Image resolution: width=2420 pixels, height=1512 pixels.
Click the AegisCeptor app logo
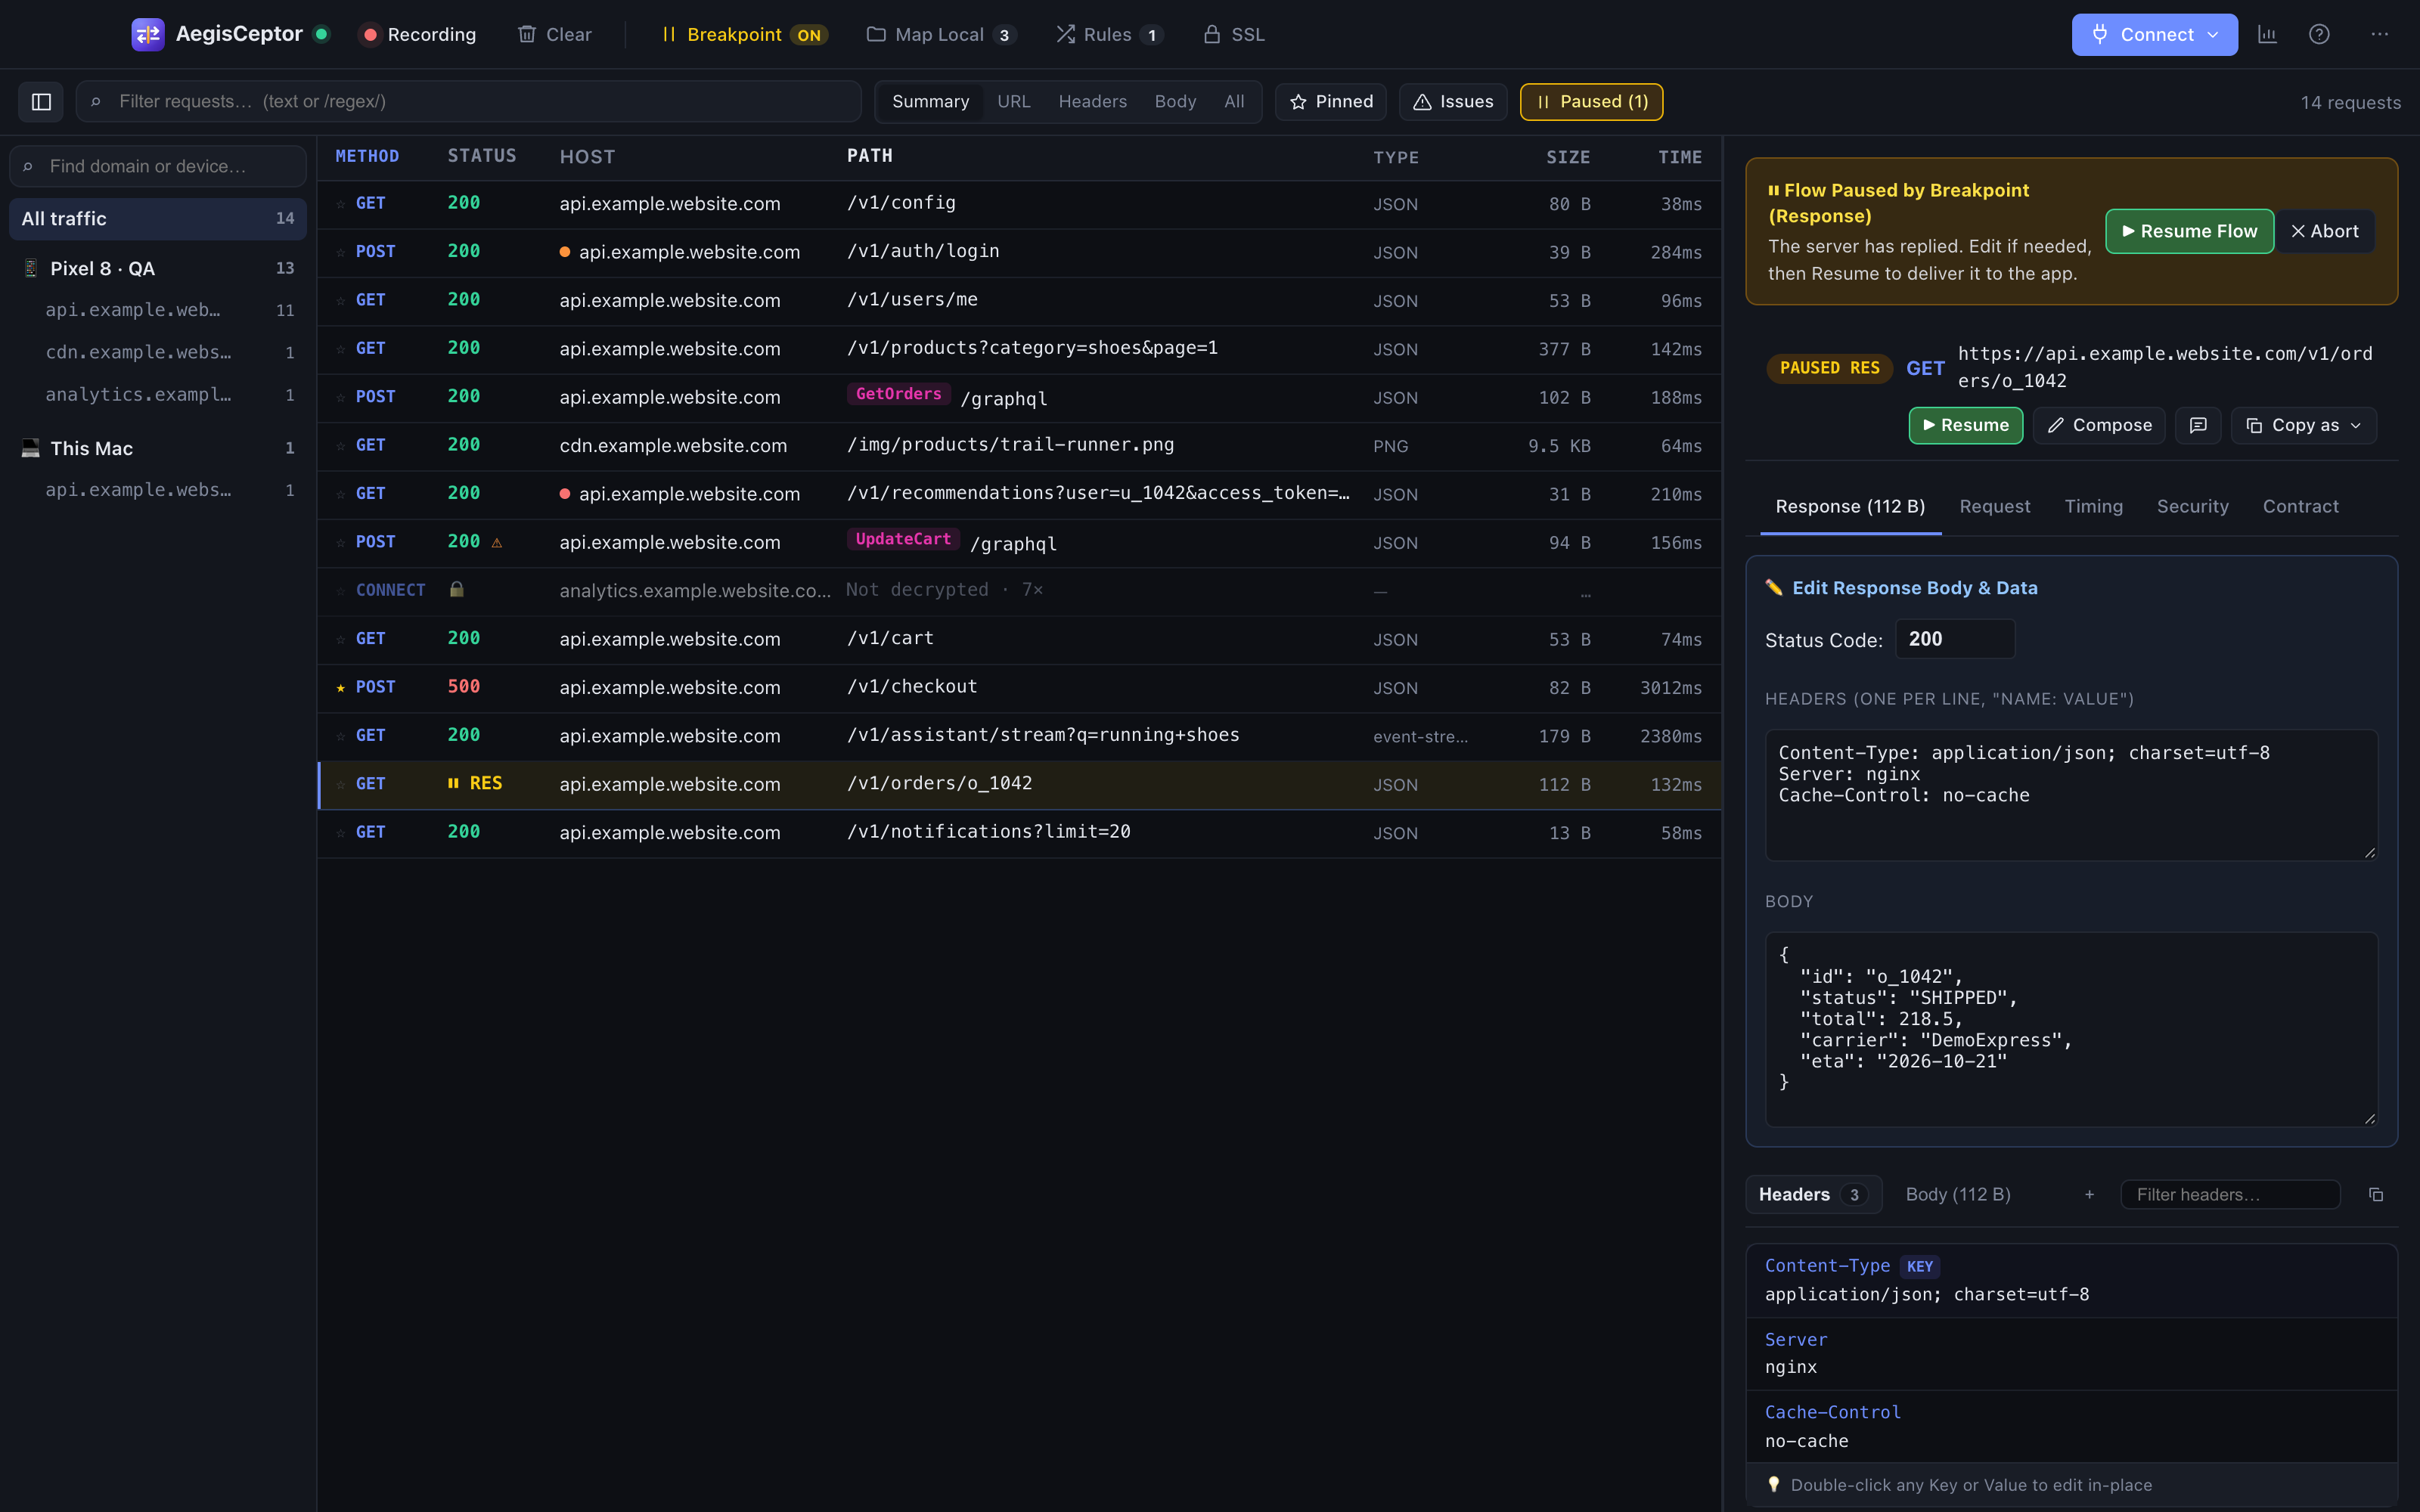[x=148, y=34]
